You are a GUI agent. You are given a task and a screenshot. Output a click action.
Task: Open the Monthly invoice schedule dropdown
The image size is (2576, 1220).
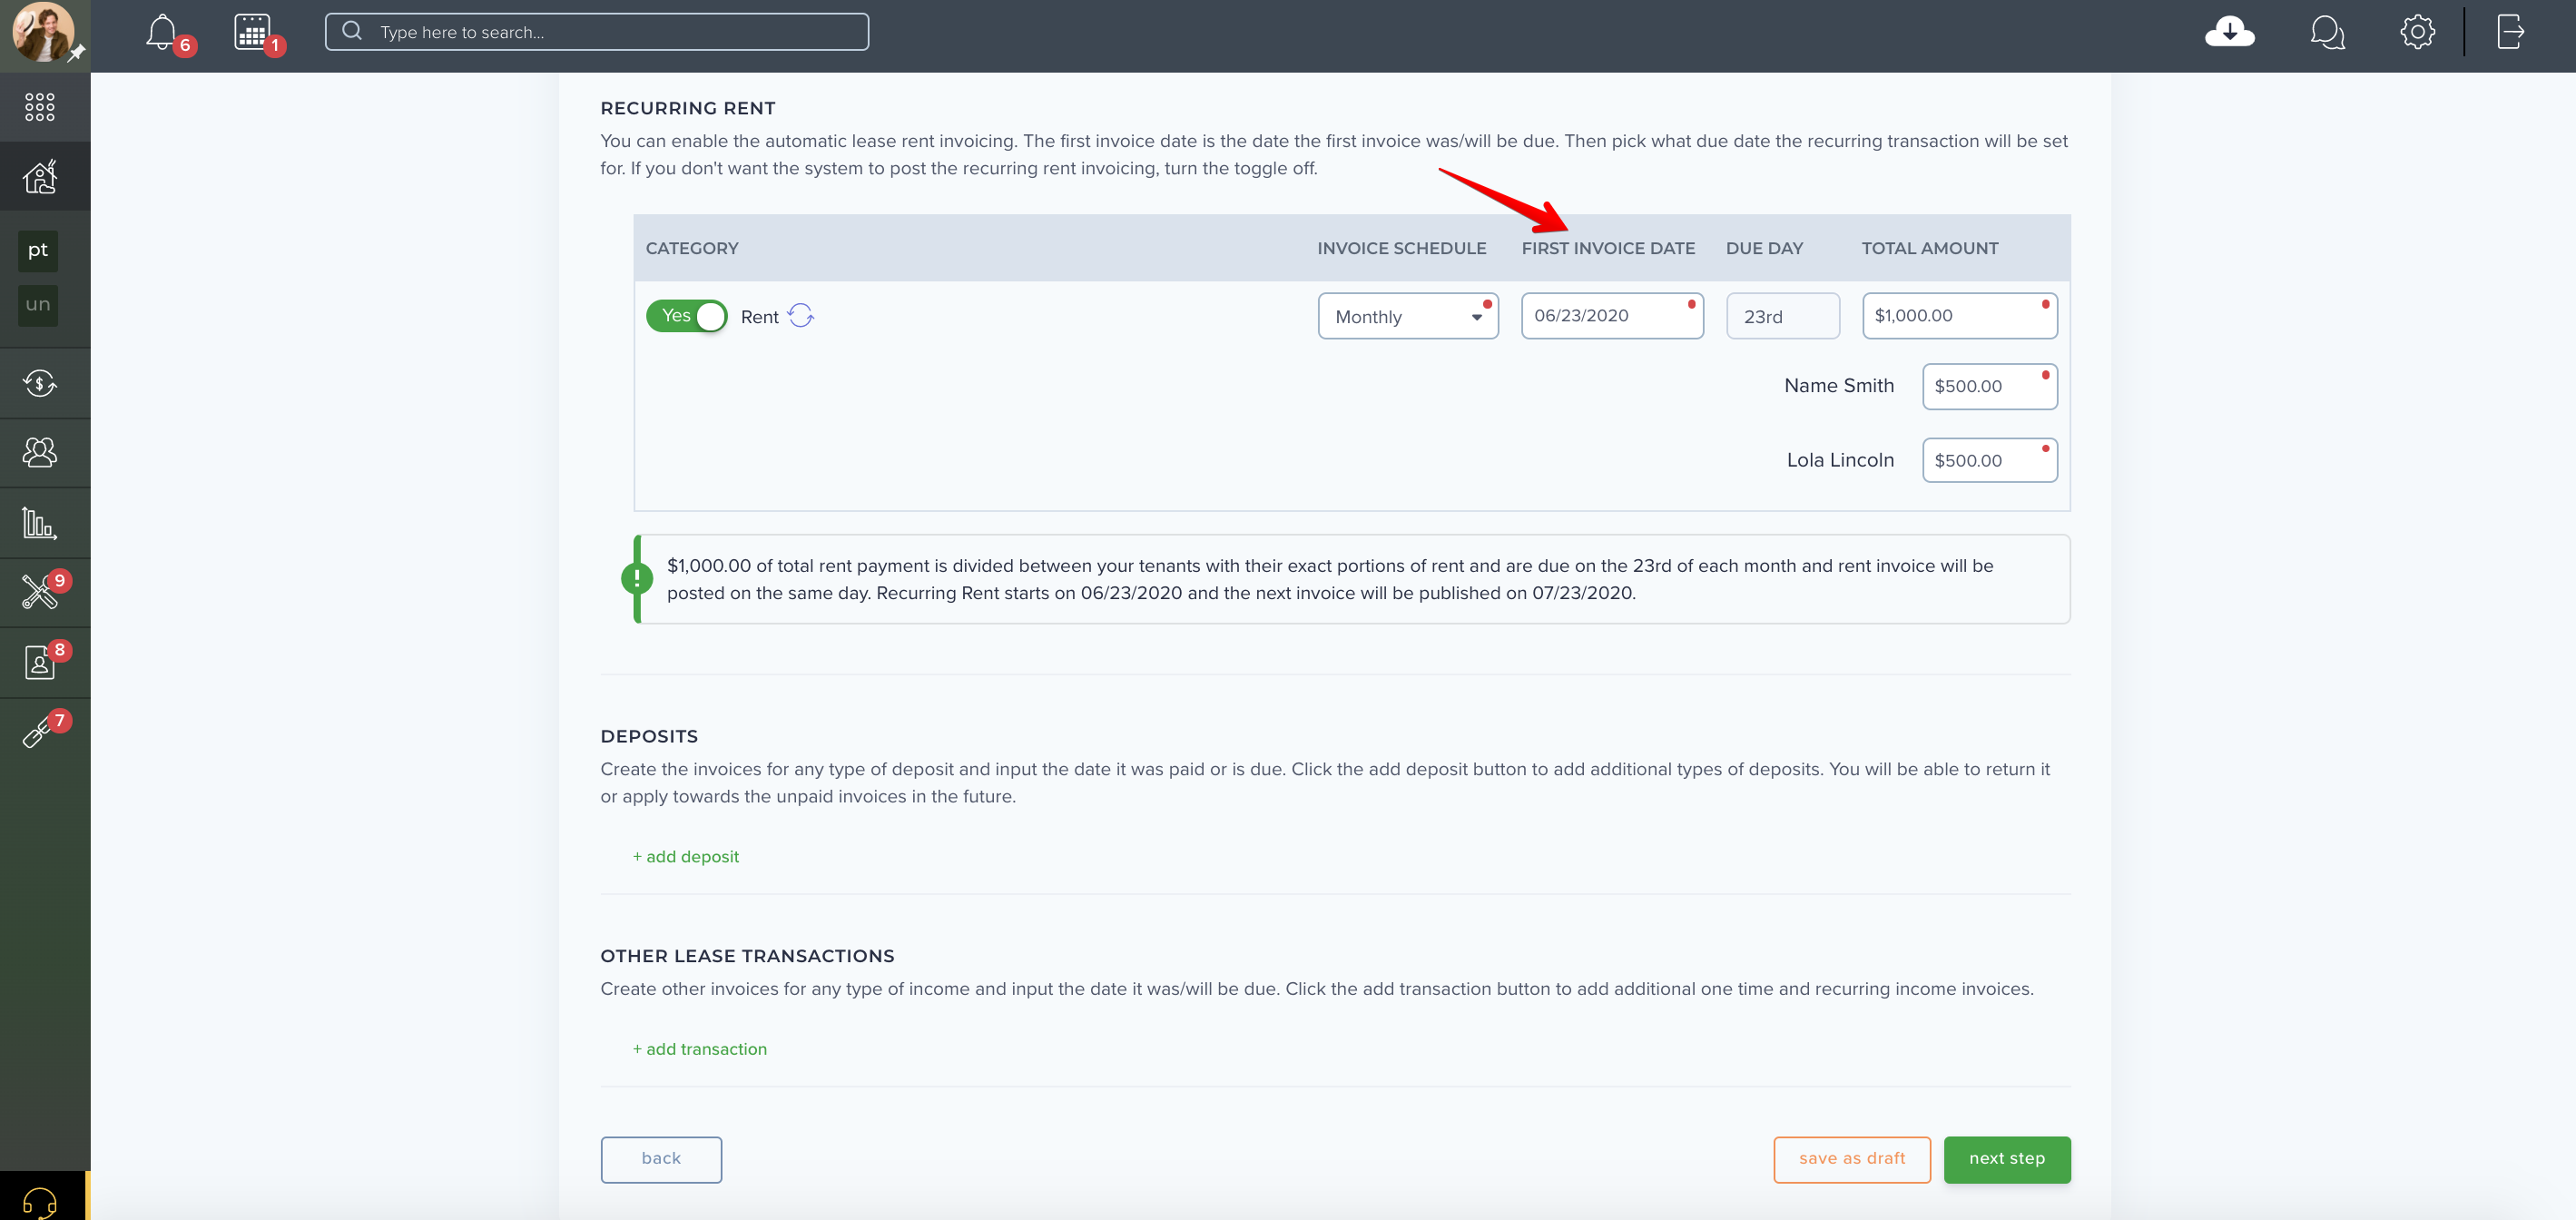pos(1408,316)
